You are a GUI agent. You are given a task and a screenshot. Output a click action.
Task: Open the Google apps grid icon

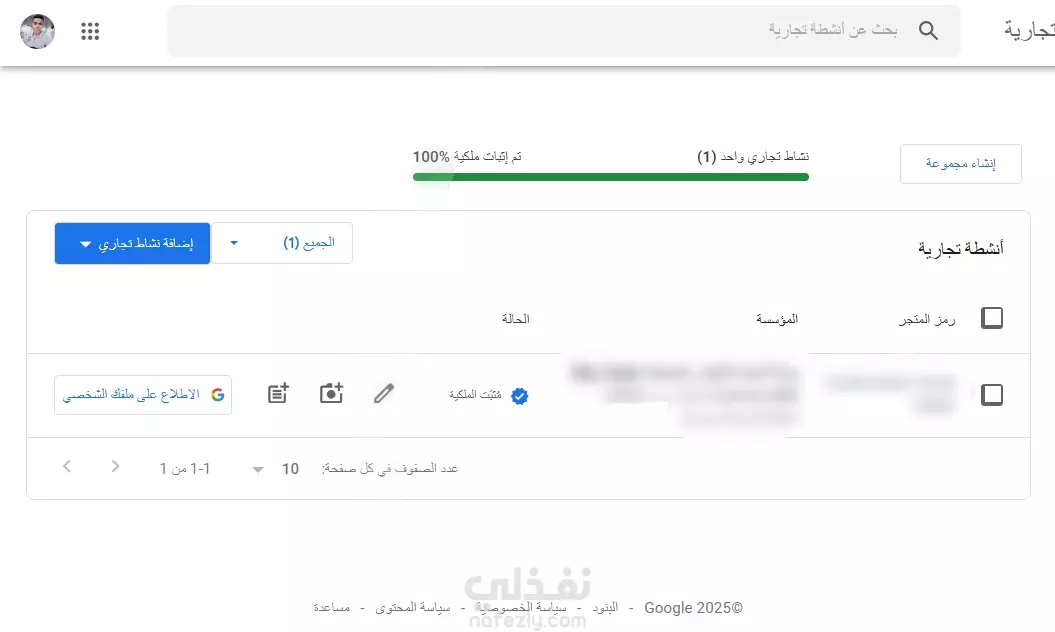coord(90,31)
